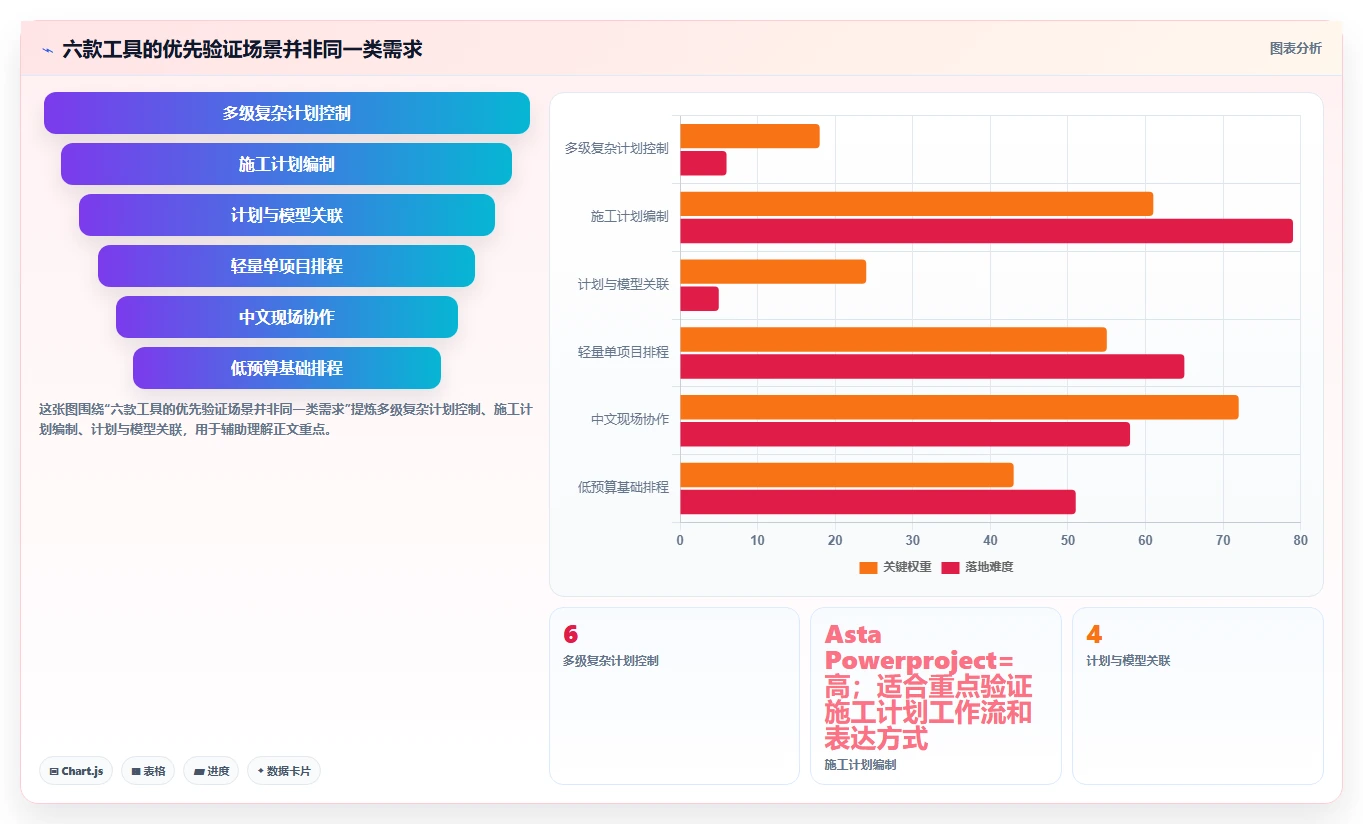Screen dimensions: 1363x824
Task: Select the 施工计划编制 funnel stage
Action: (x=286, y=164)
